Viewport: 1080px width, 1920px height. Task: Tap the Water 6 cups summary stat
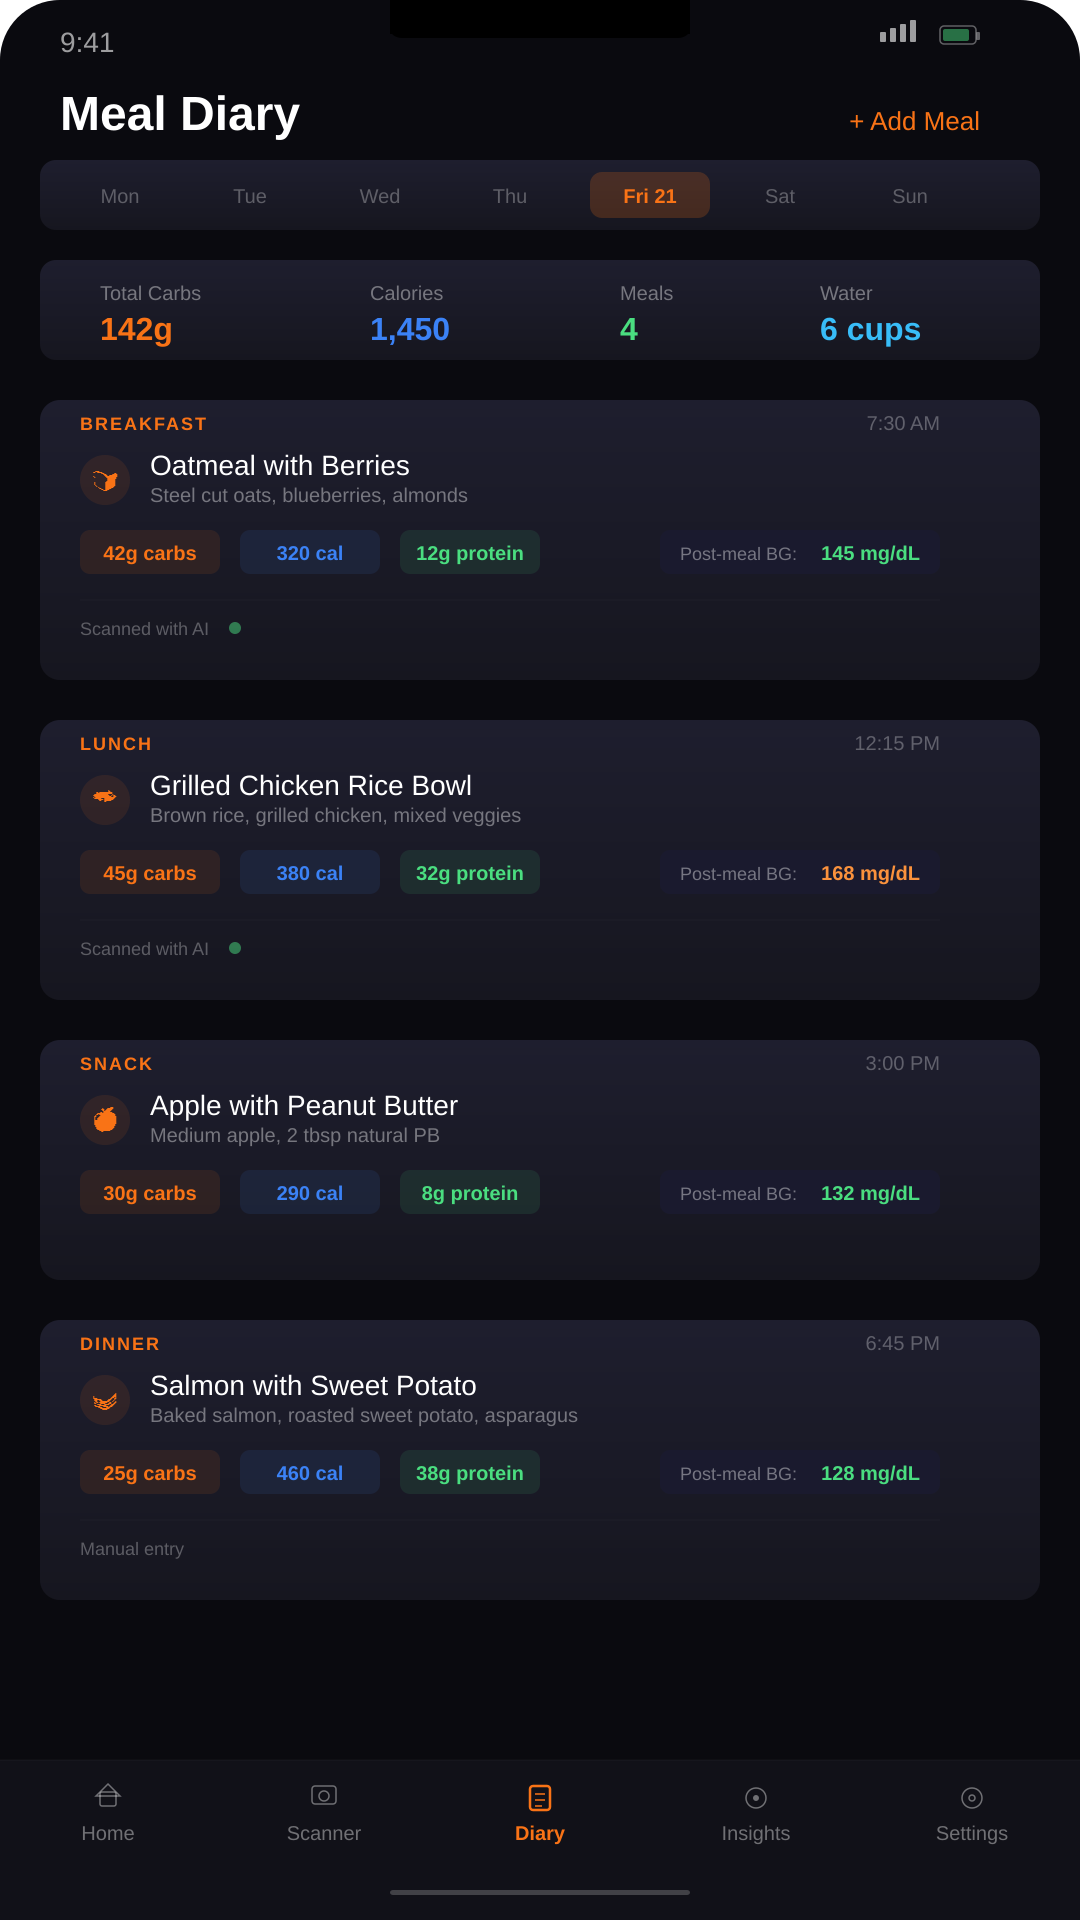point(870,314)
